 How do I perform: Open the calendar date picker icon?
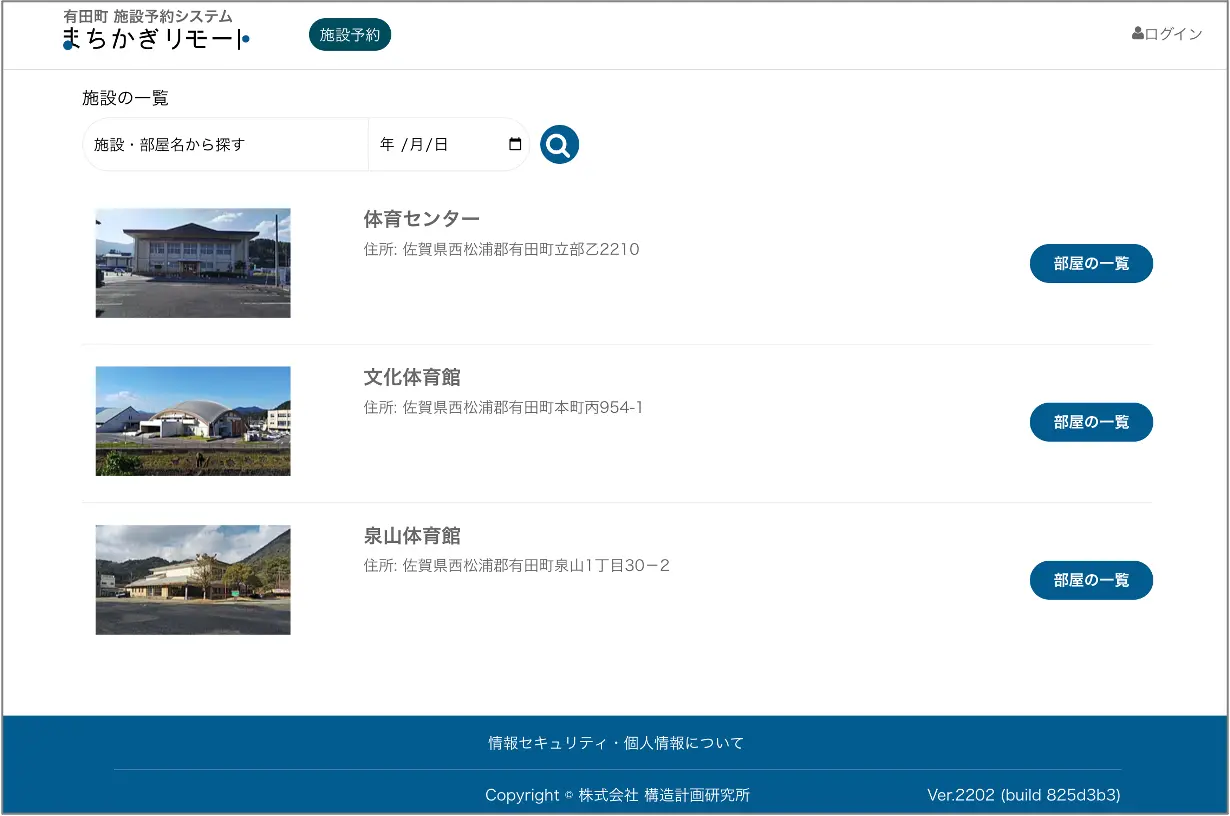pos(515,144)
